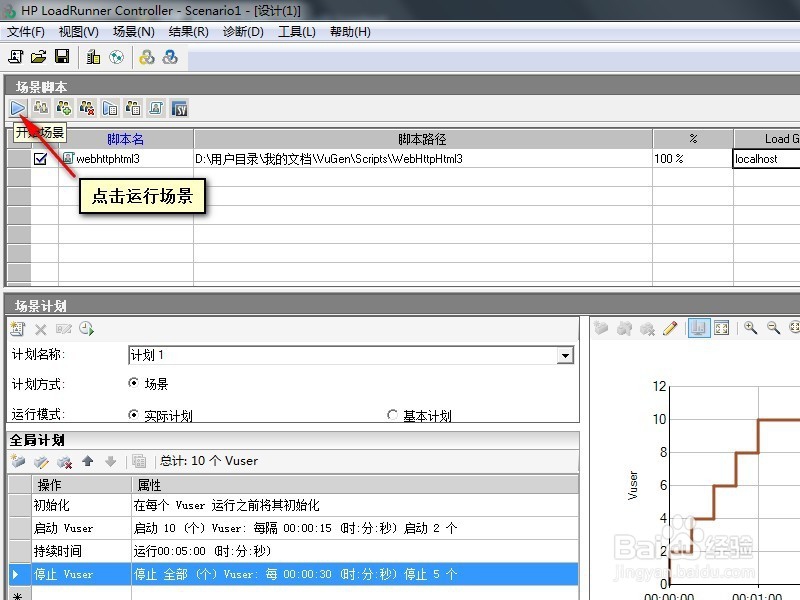Run the scenario using the play icon
Image resolution: width=800 pixels, height=600 pixels.
pos(17,108)
